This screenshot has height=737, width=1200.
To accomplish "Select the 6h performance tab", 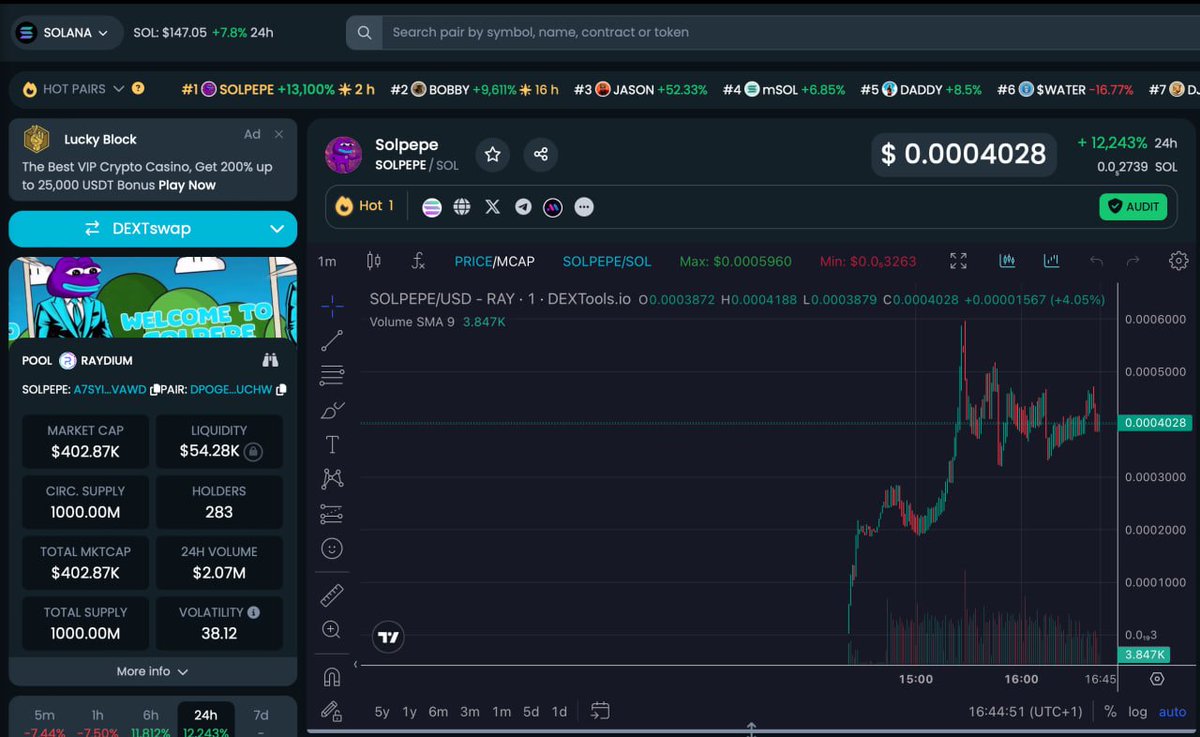I will pos(150,722).
